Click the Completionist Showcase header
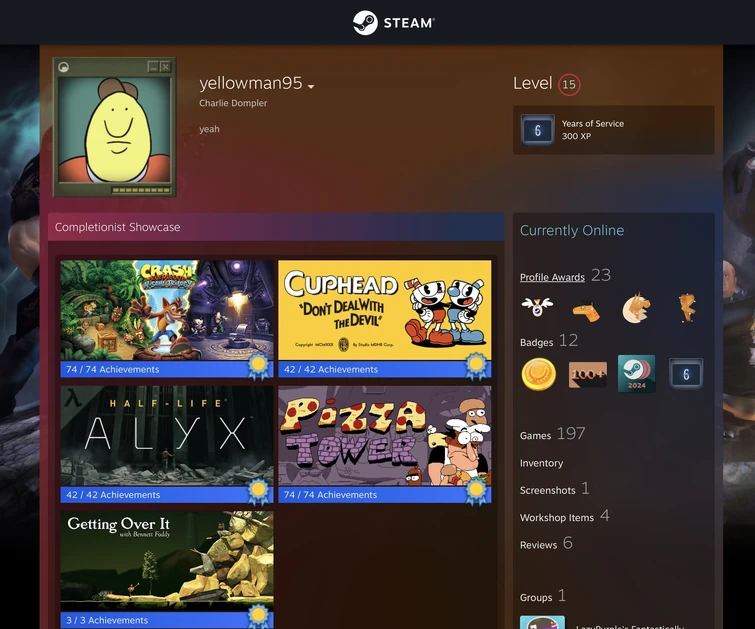 click(276, 227)
